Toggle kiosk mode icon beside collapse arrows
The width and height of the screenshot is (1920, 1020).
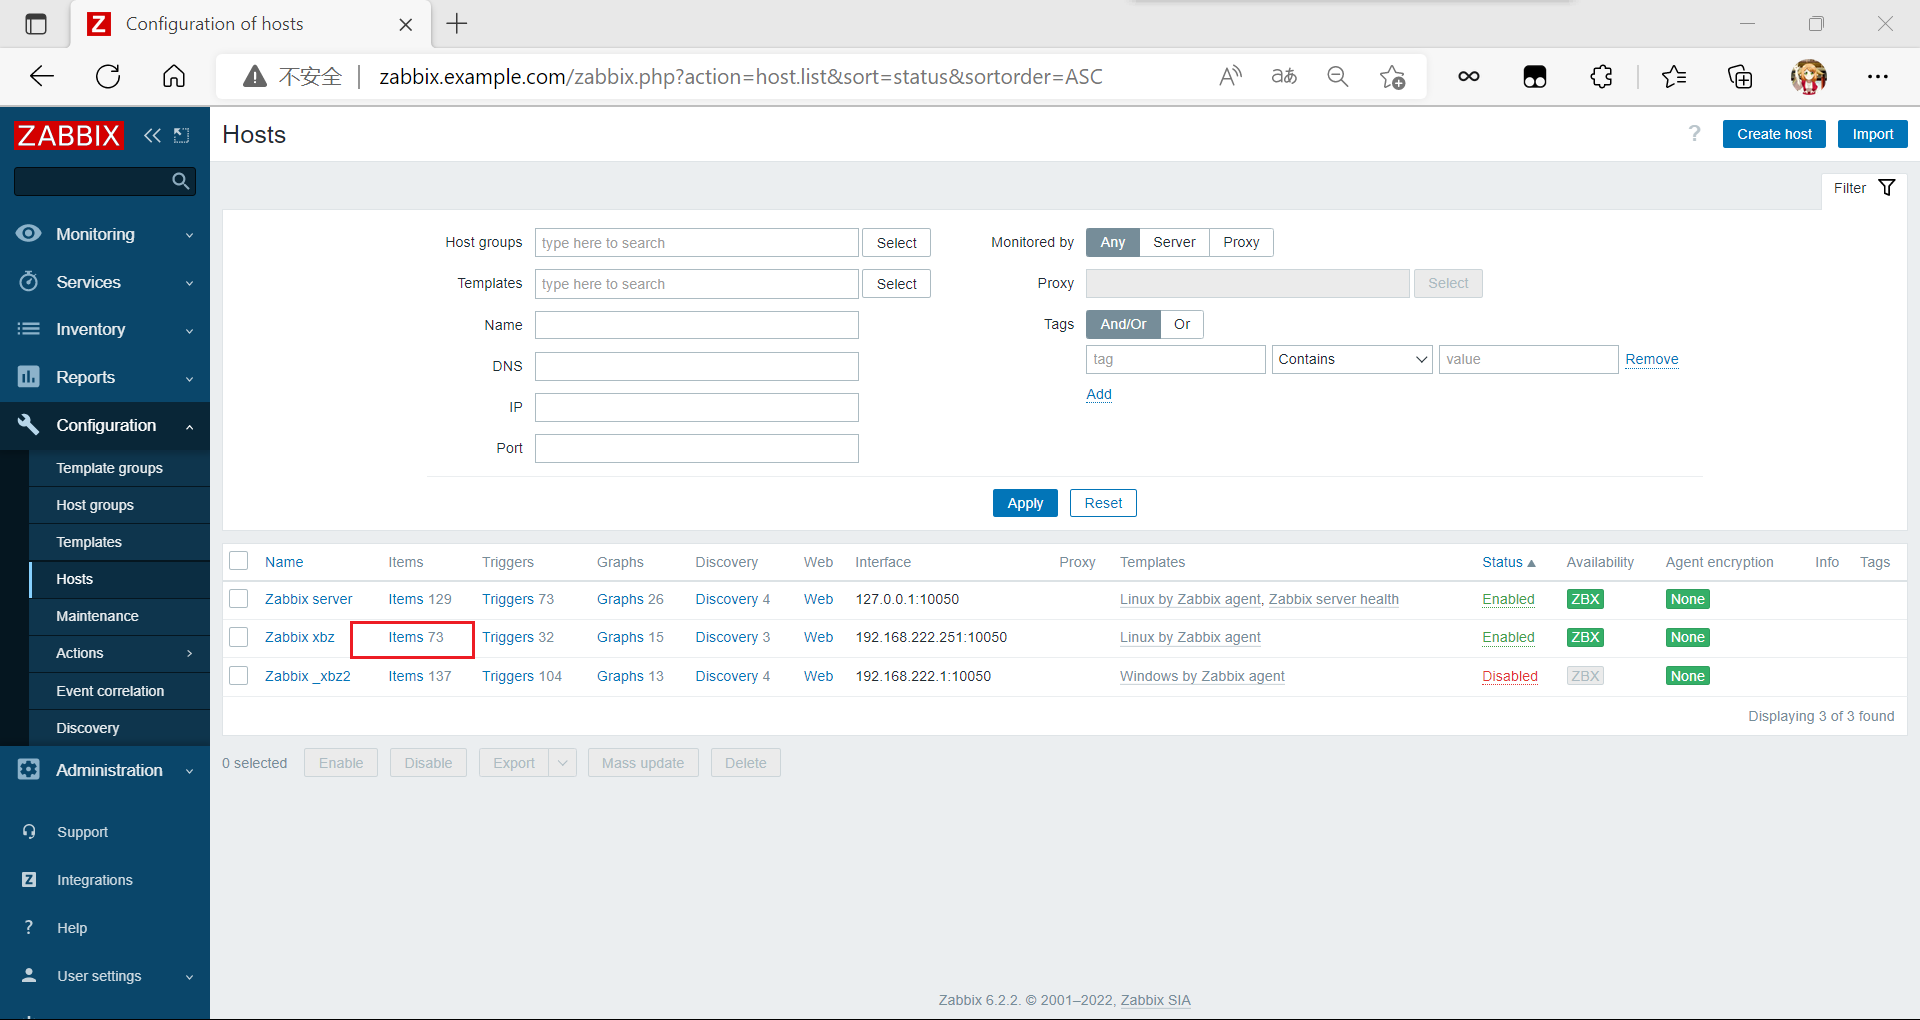[x=181, y=135]
